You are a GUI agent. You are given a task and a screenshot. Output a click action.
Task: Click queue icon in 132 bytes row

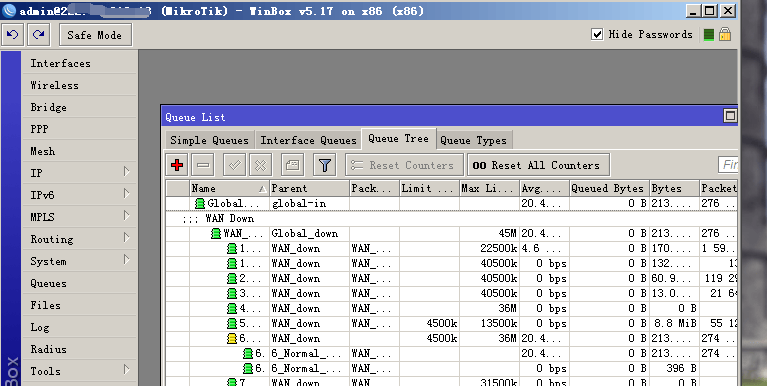tap(232, 264)
